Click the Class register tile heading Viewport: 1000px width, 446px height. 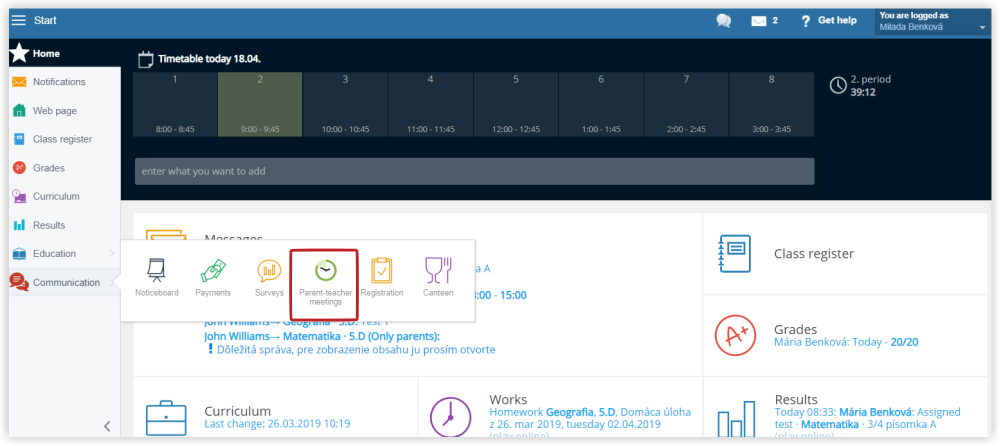814,254
